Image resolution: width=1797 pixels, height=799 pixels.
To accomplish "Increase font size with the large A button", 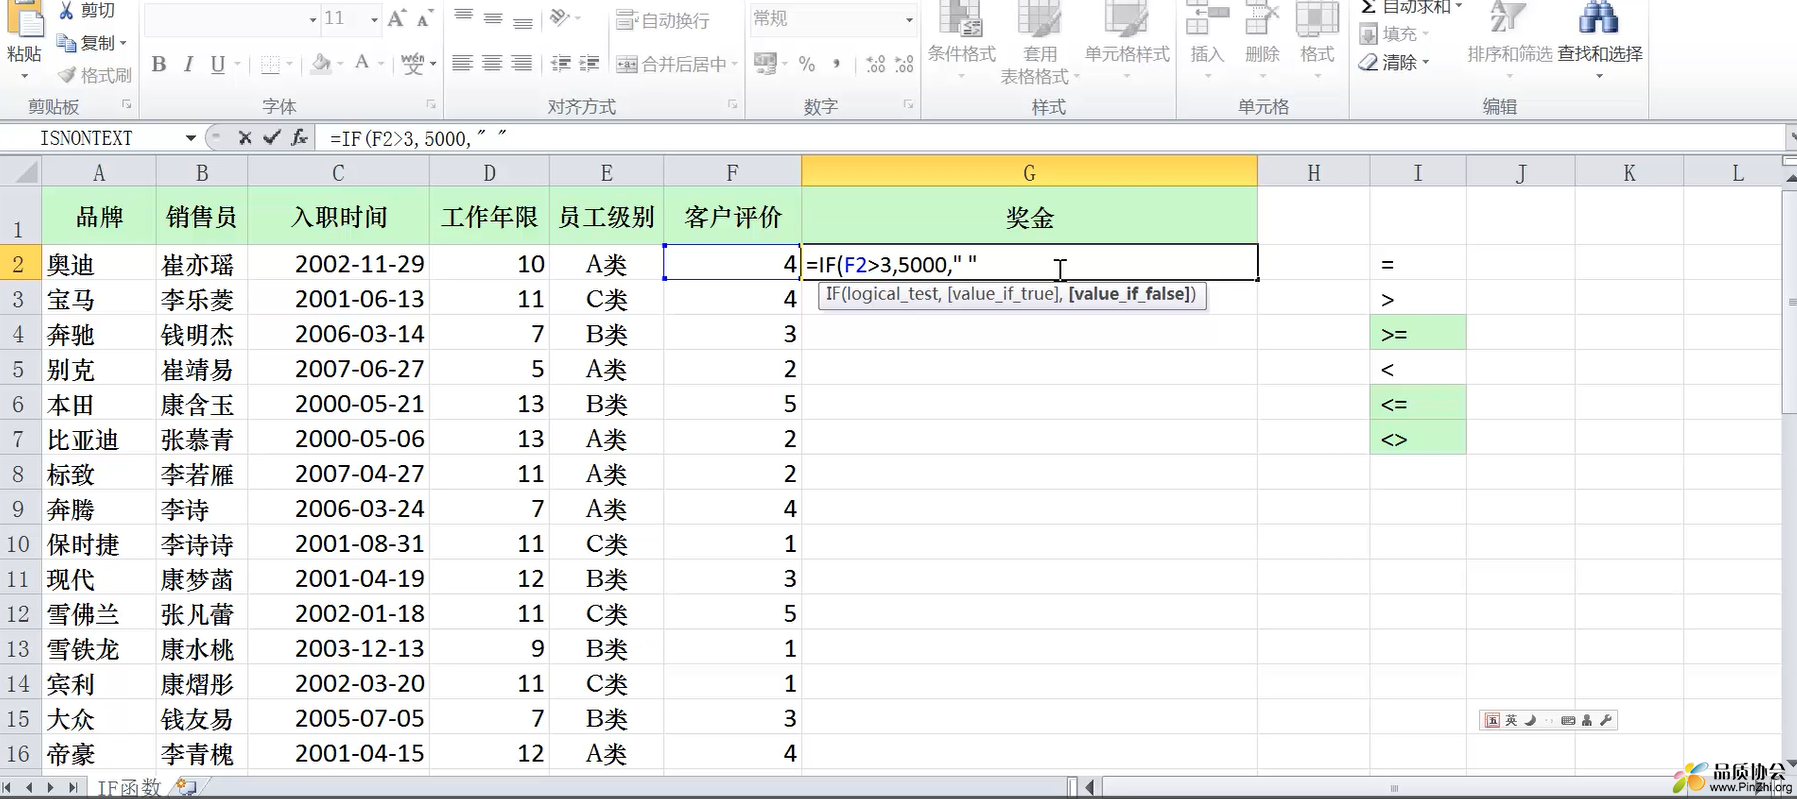I will click(x=397, y=18).
